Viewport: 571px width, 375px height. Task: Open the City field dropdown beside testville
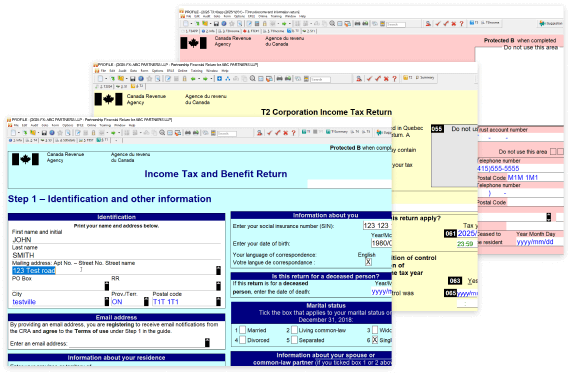click(107, 301)
